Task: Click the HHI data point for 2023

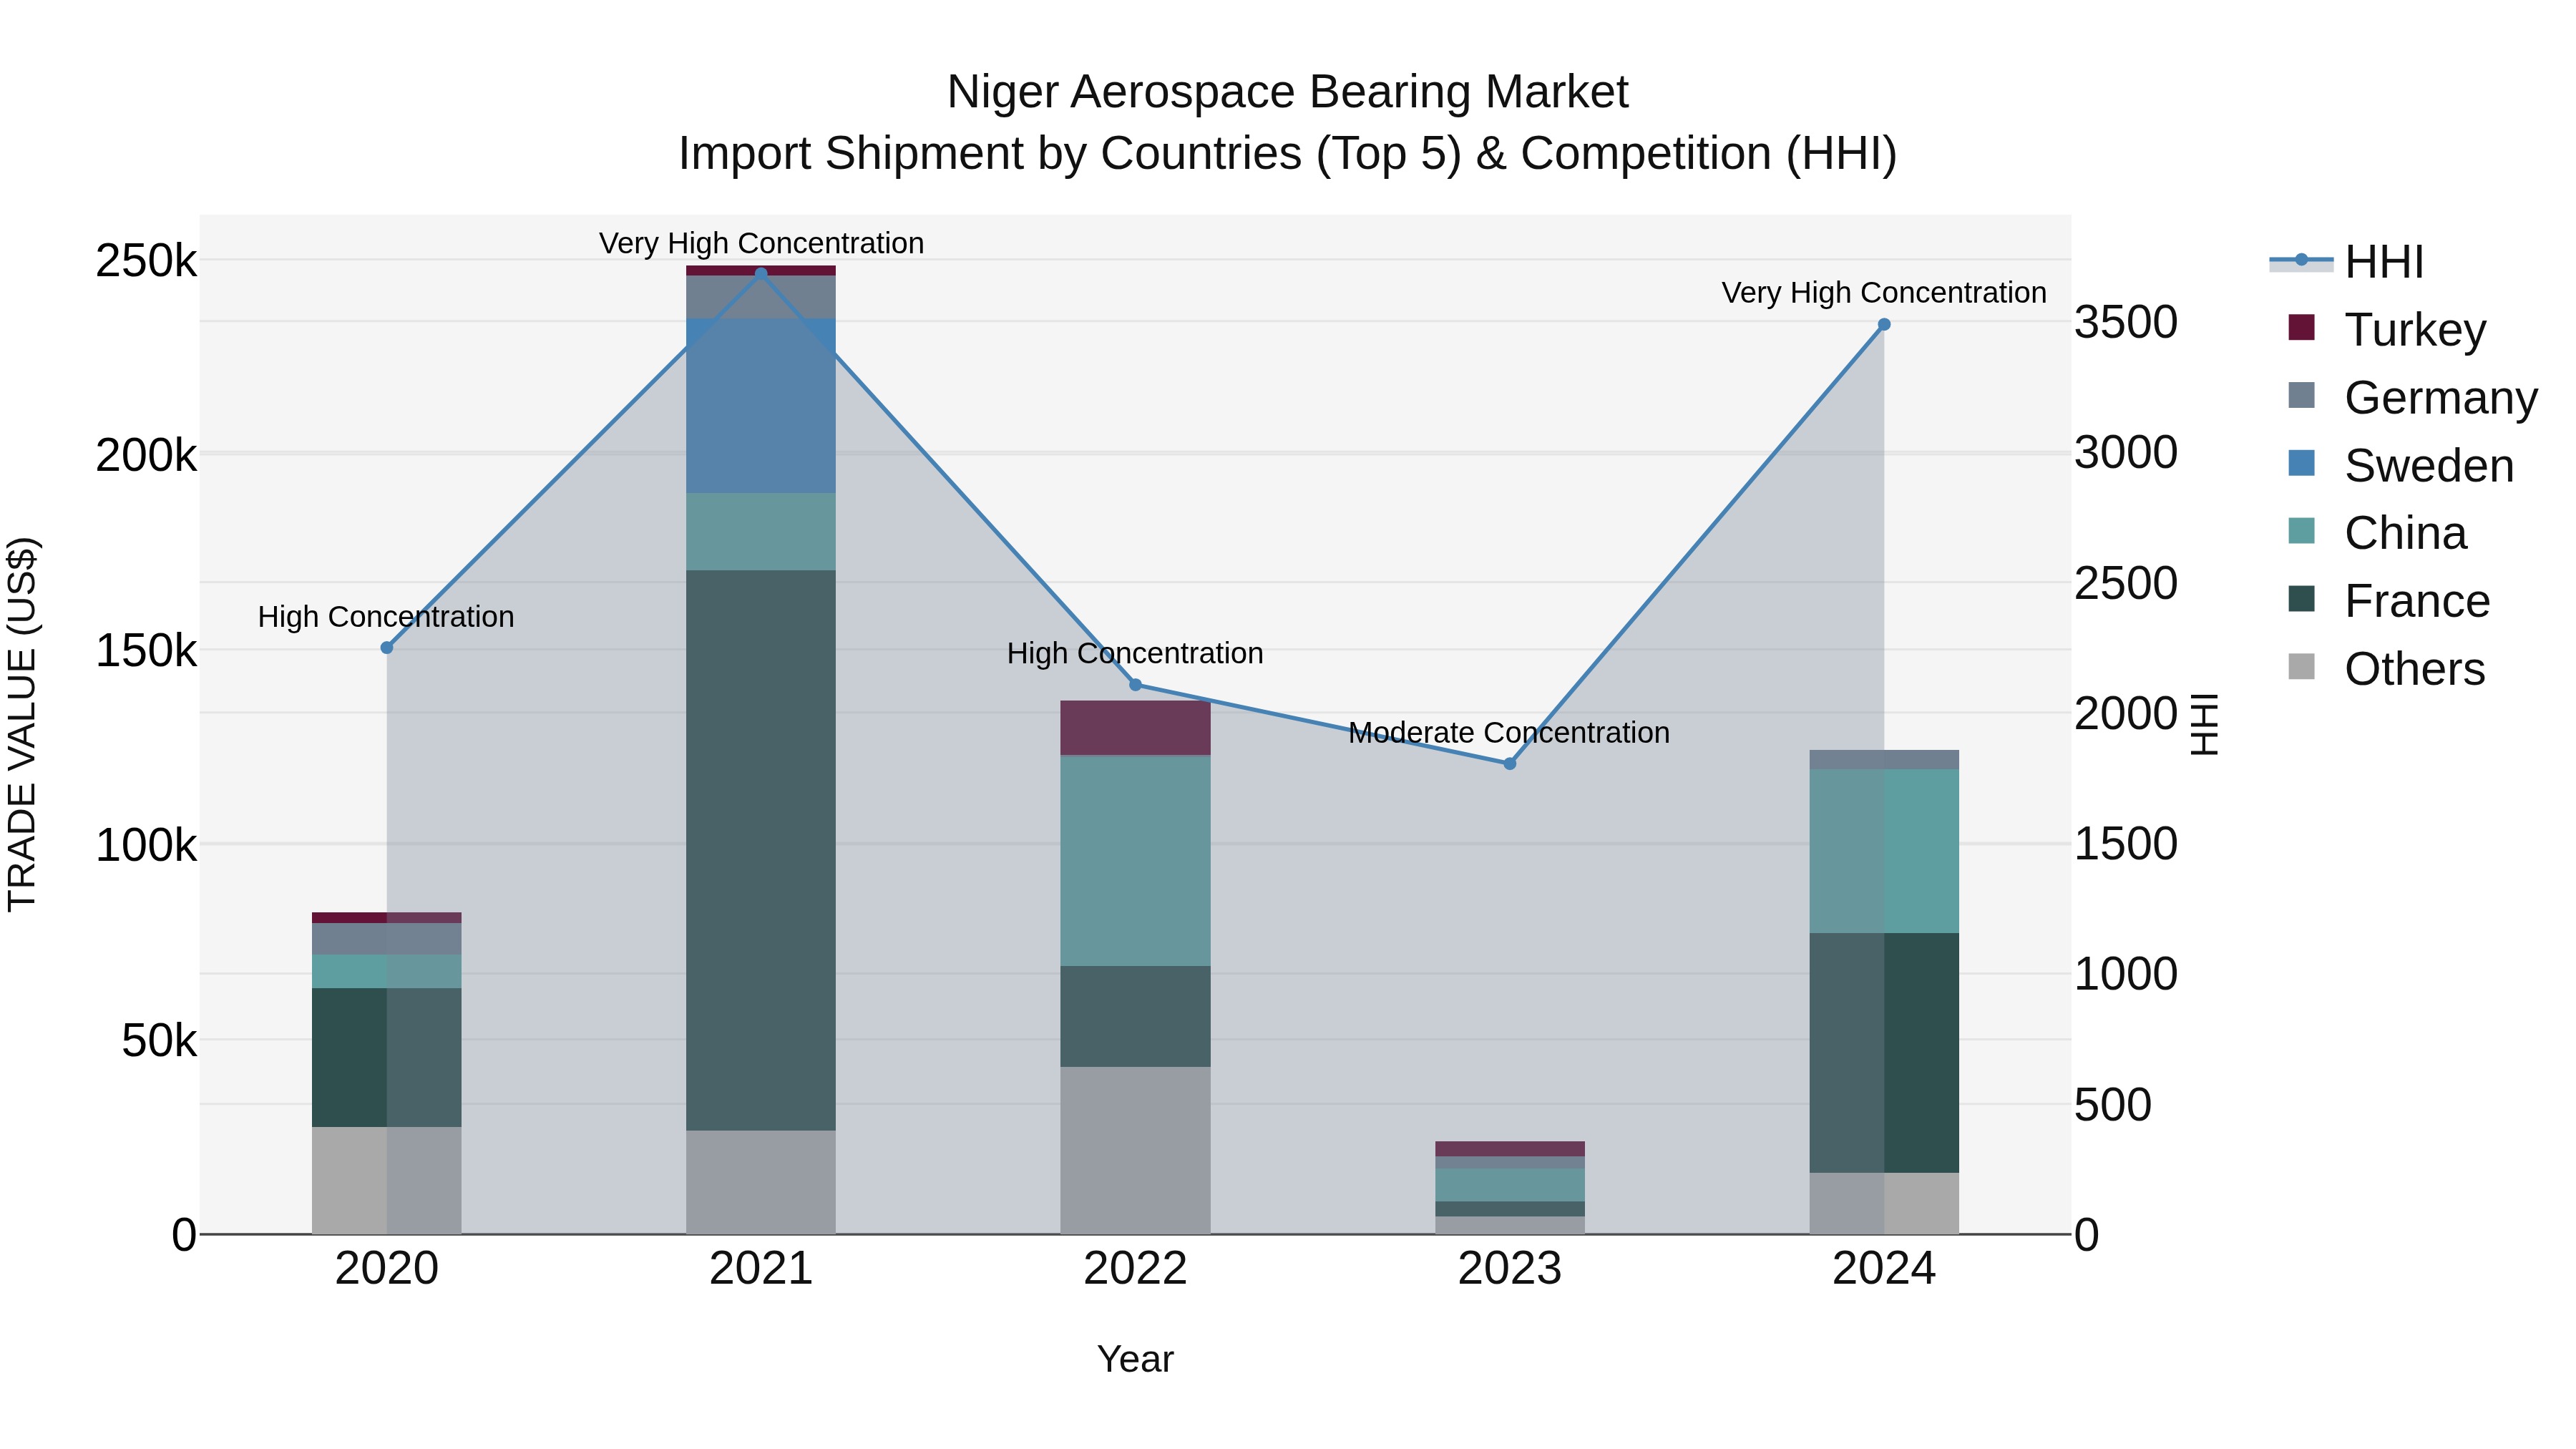Action: (1510, 764)
